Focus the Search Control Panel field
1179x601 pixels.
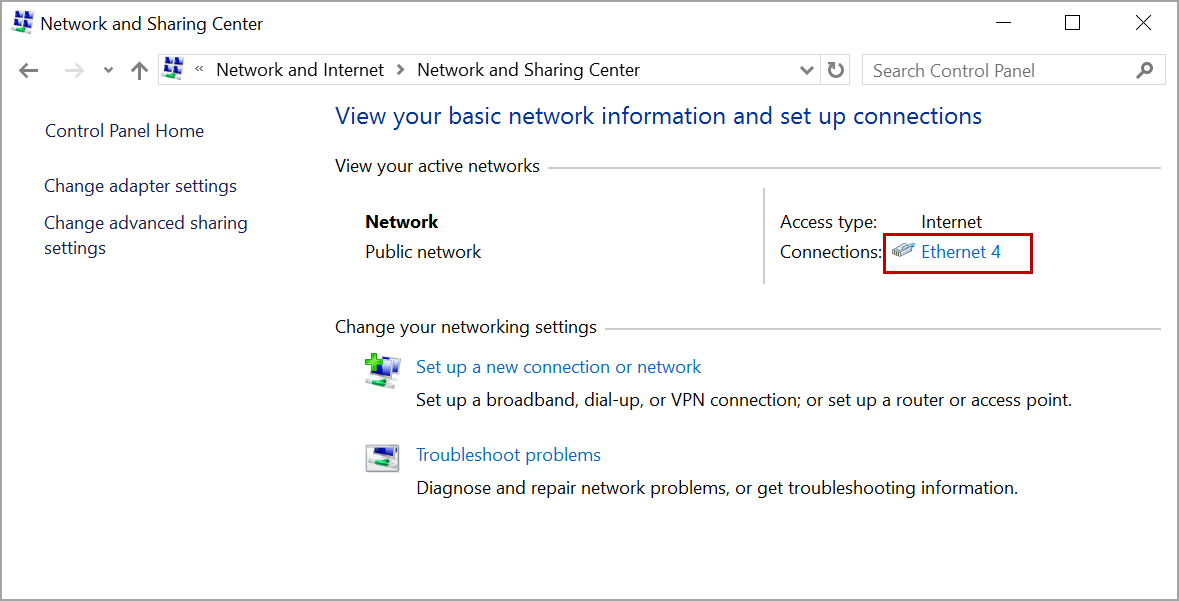click(x=995, y=70)
